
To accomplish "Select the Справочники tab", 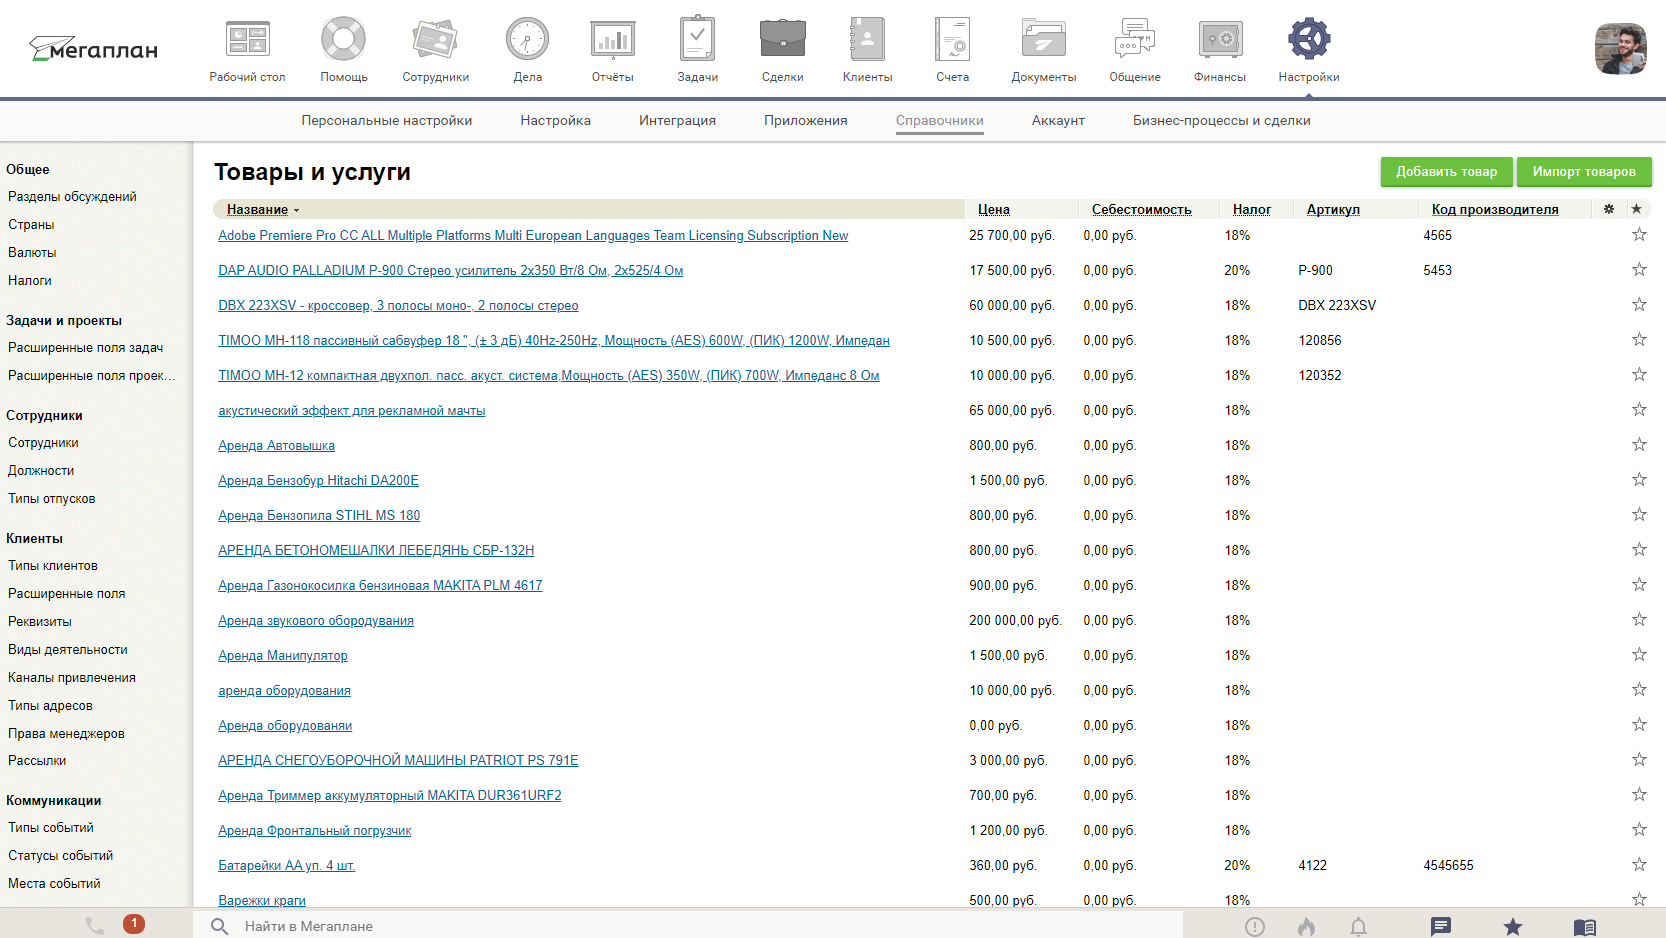I will (939, 120).
